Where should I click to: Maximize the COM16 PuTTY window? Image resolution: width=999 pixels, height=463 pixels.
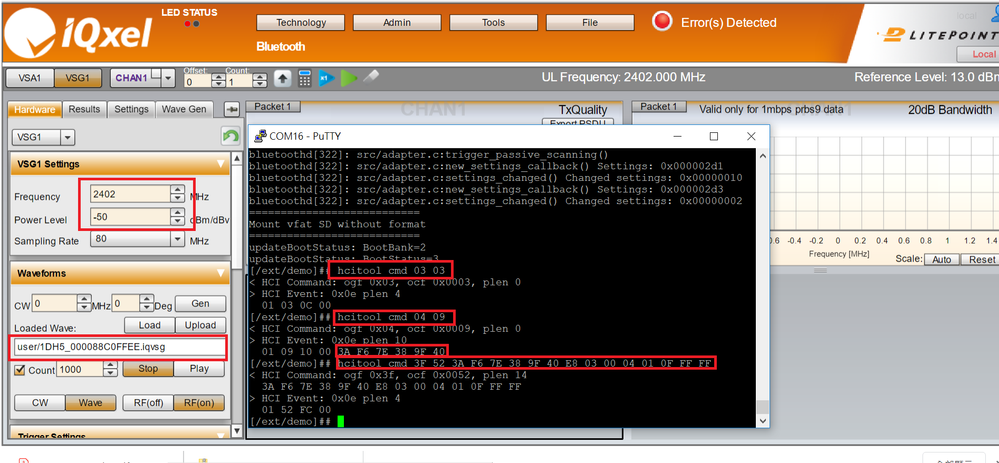tap(714, 136)
